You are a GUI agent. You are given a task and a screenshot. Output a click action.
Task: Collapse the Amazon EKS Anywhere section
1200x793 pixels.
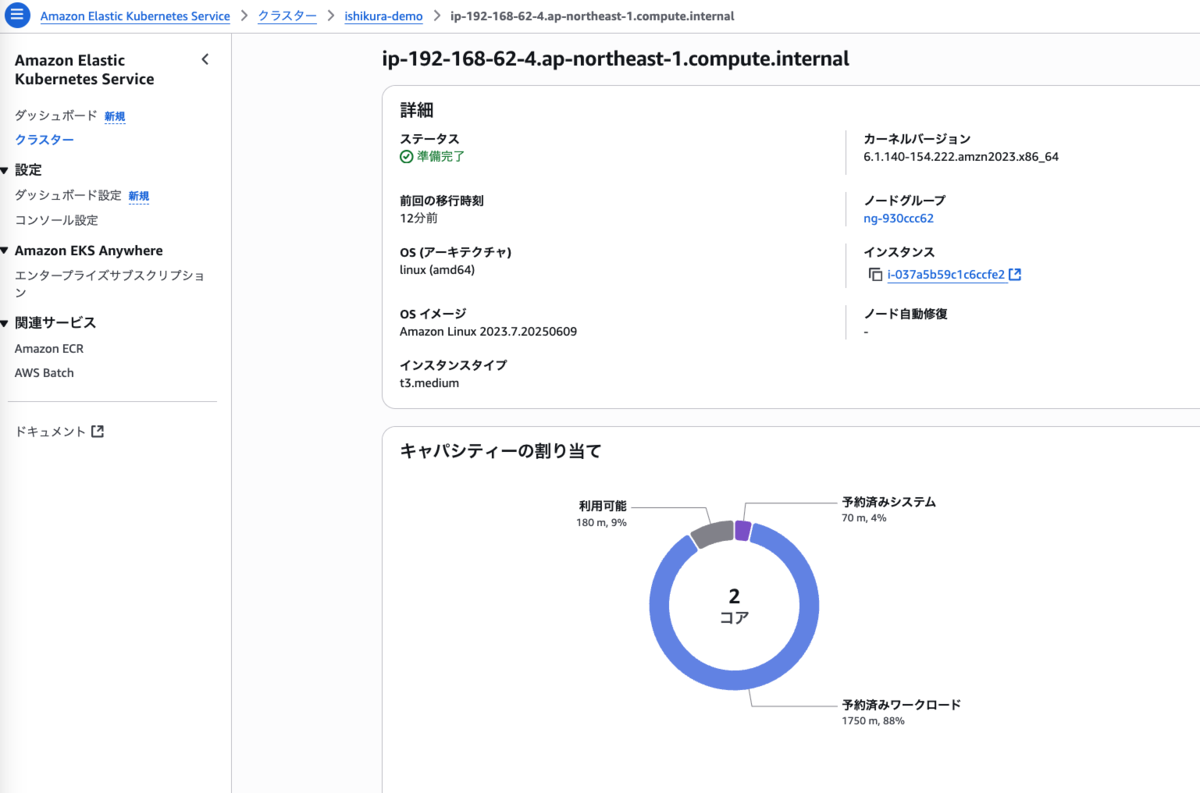pyautogui.click(x=4, y=251)
